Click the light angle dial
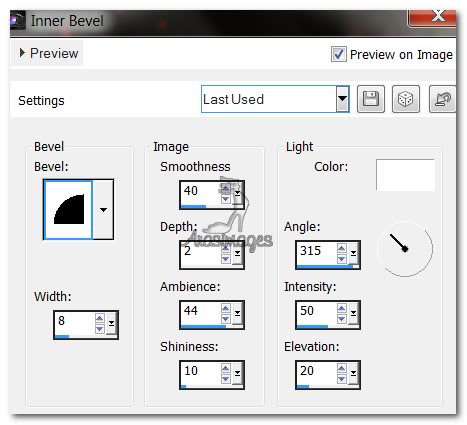Image resolution: width=467 pixels, height=425 pixels. tap(405, 249)
